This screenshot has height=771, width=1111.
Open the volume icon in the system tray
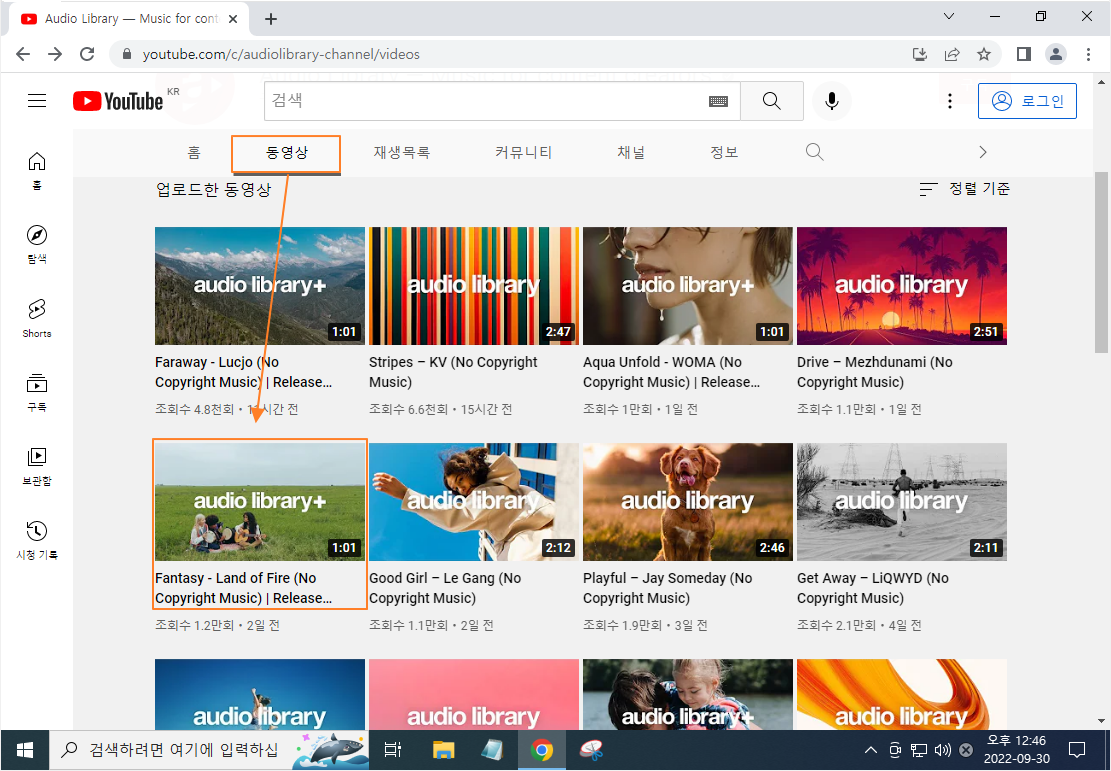[x=942, y=750]
